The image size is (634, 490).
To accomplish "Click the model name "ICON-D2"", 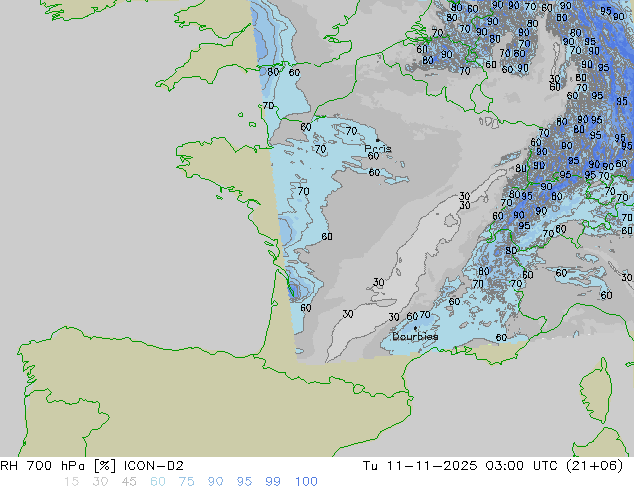I will click(x=154, y=466).
